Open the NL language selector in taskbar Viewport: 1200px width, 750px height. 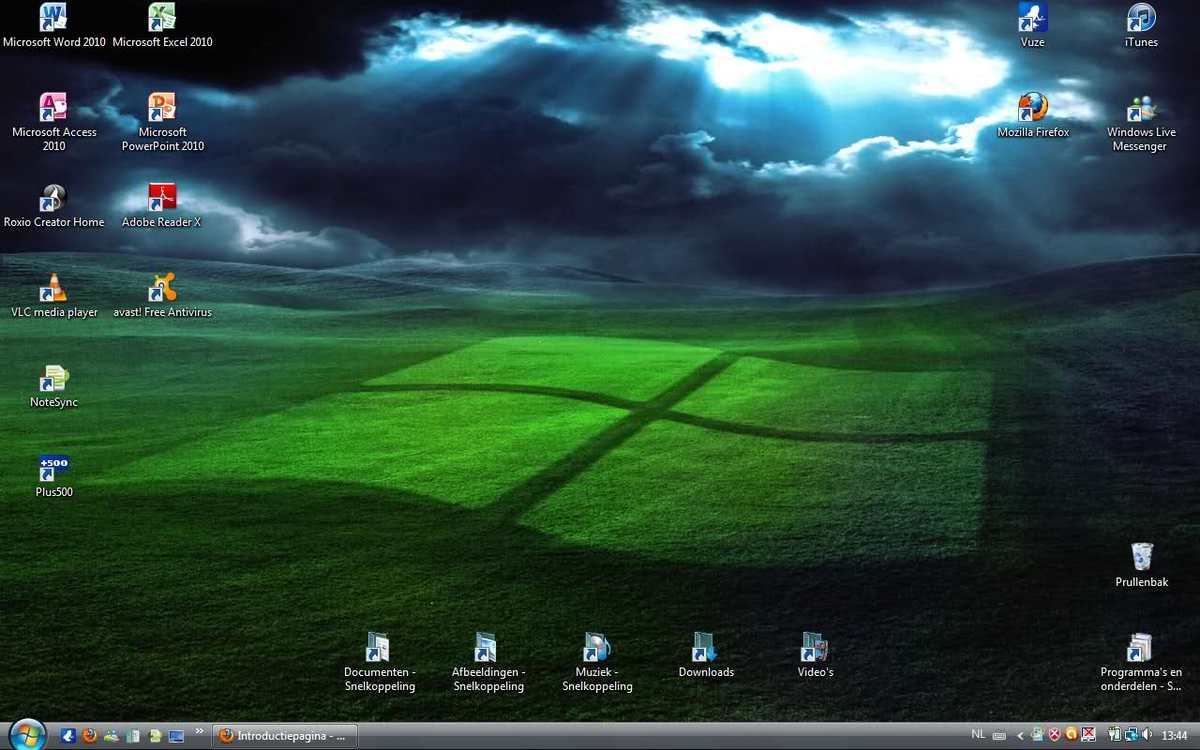tap(978, 735)
